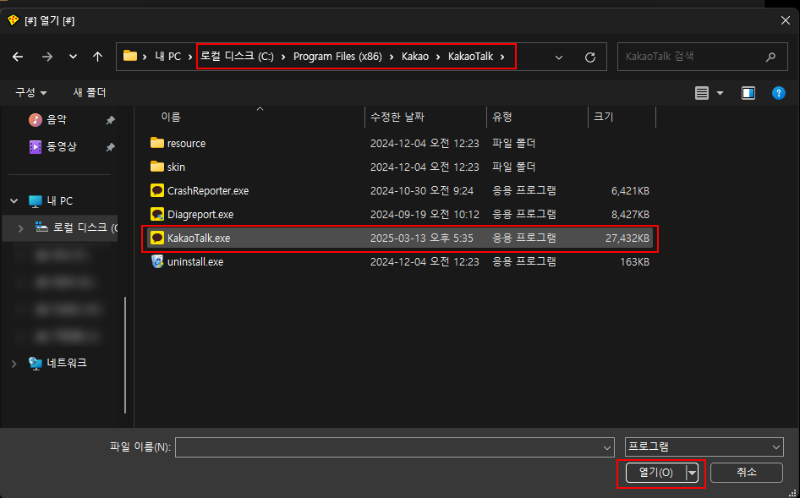The height and width of the screenshot is (498, 800).
Task: Expand the 네트워크 tree node
Action: [14, 364]
